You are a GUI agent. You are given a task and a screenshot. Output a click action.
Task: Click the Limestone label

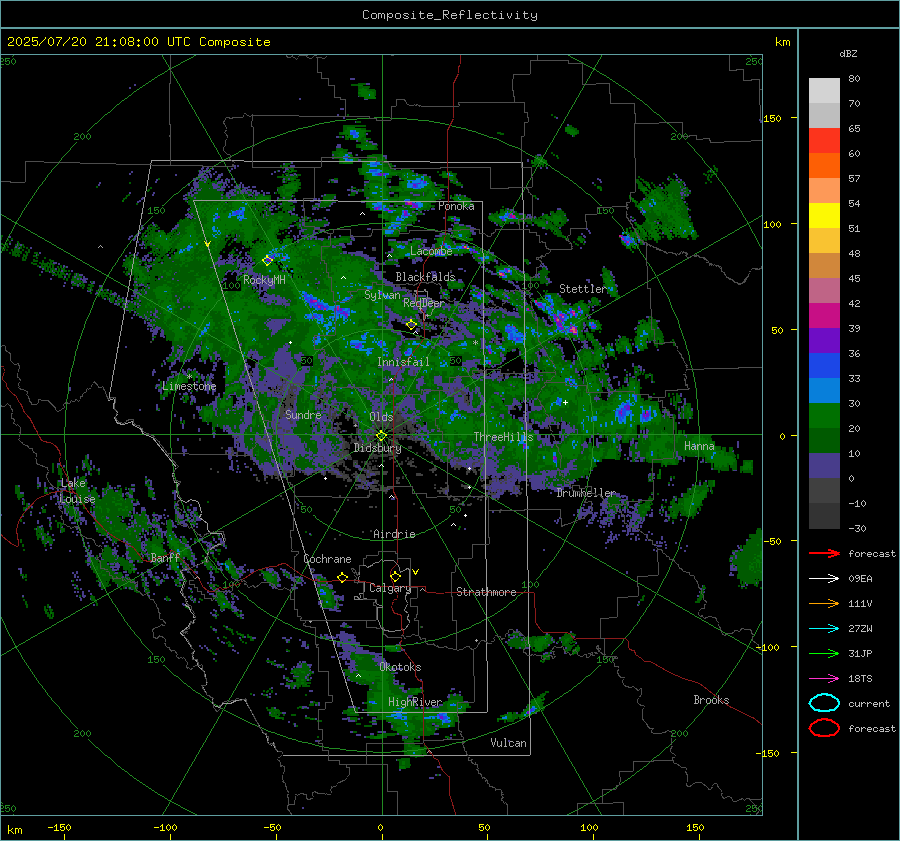tap(189, 386)
